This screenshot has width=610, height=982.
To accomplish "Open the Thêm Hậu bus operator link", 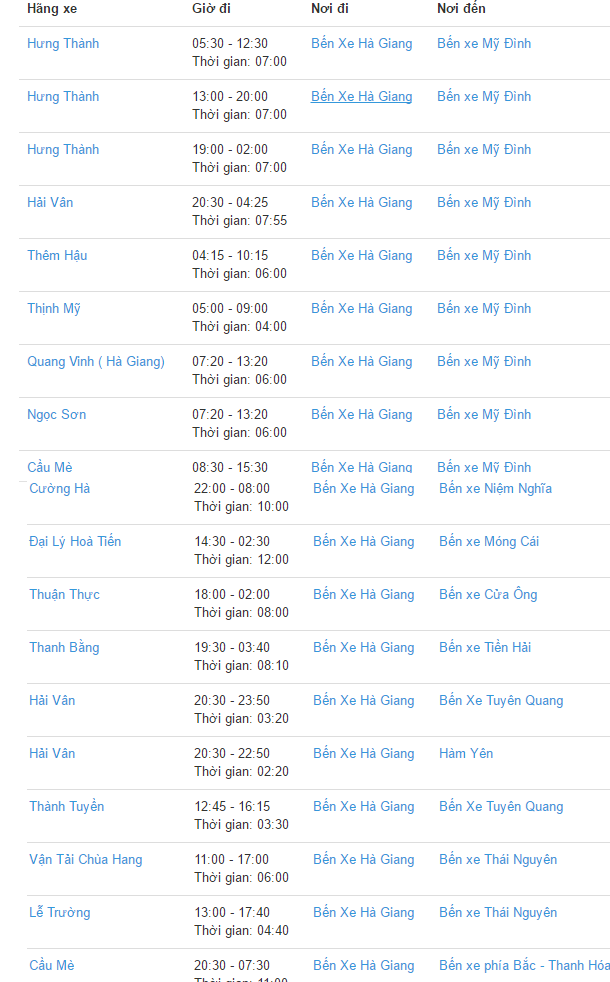I will click(57, 256).
